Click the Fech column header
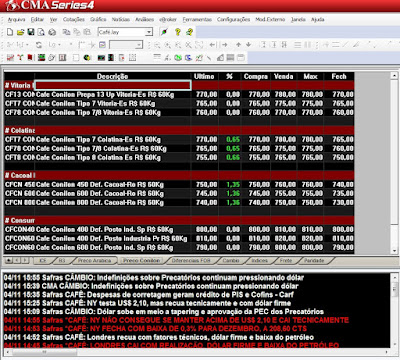Screen dimensions: 400x360 click(339, 76)
